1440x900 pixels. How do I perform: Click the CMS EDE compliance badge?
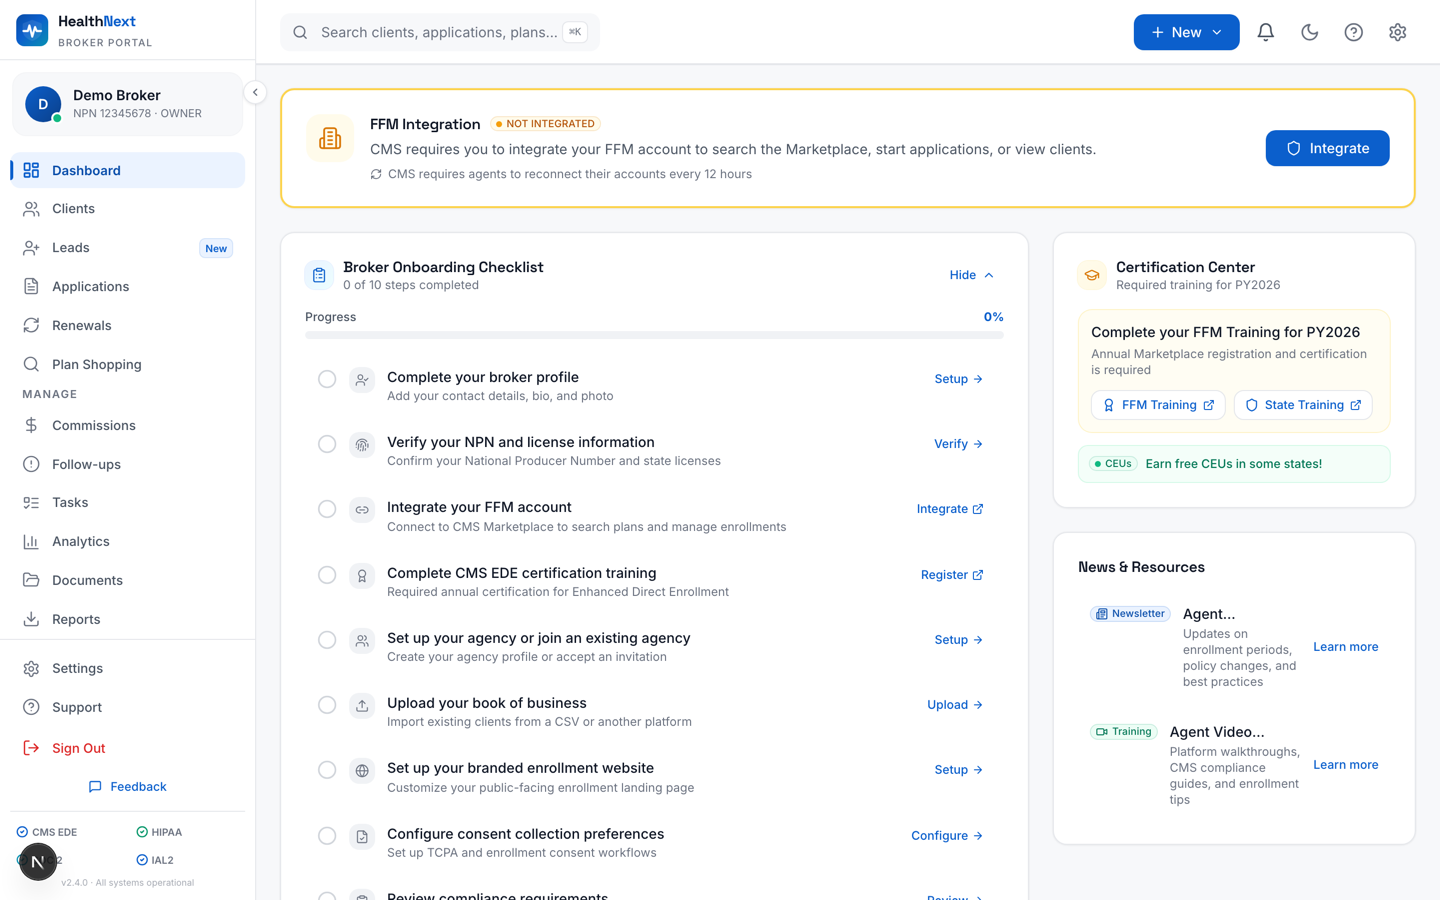click(x=47, y=832)
